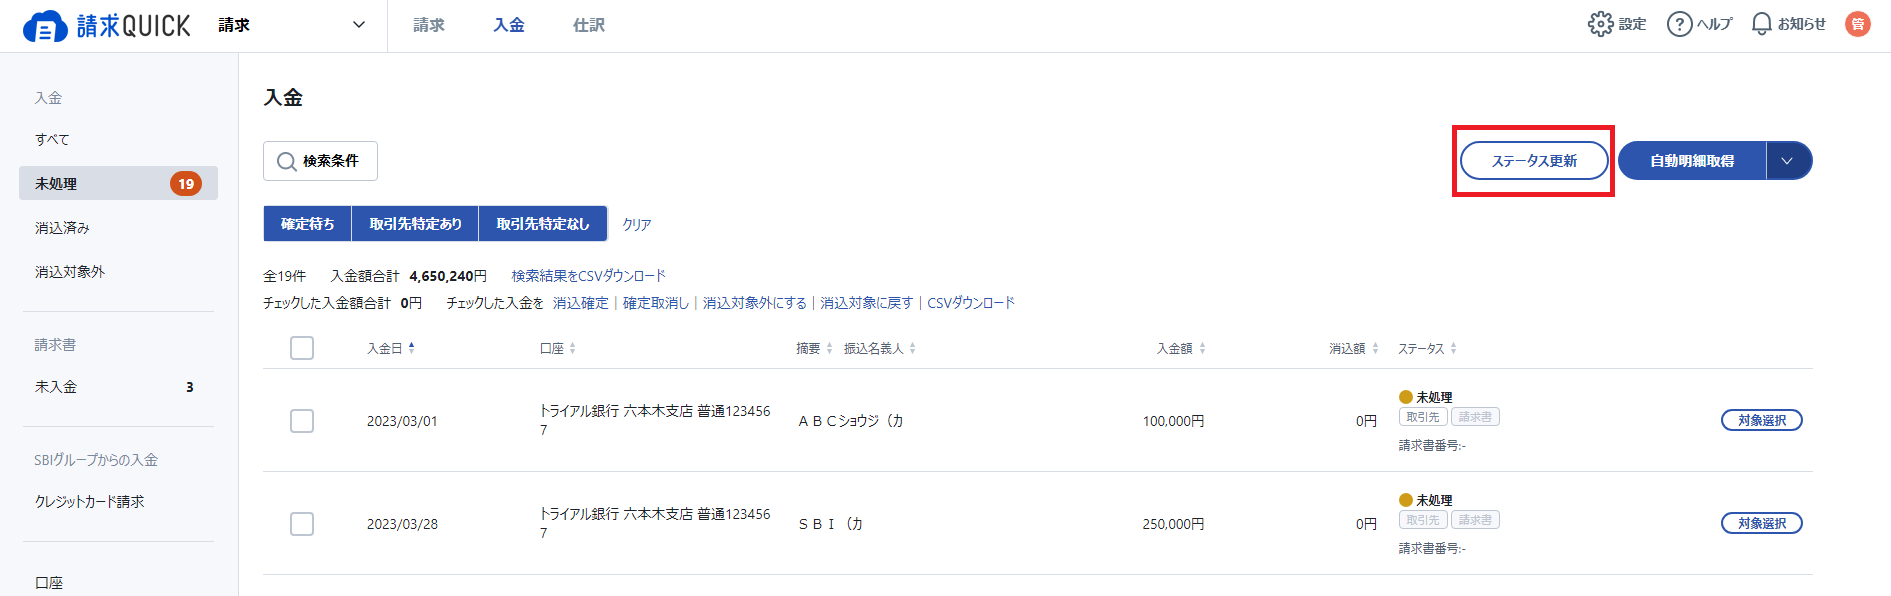
Task: Click 対象選択 for SBI row
Action: click(1761, 523)
